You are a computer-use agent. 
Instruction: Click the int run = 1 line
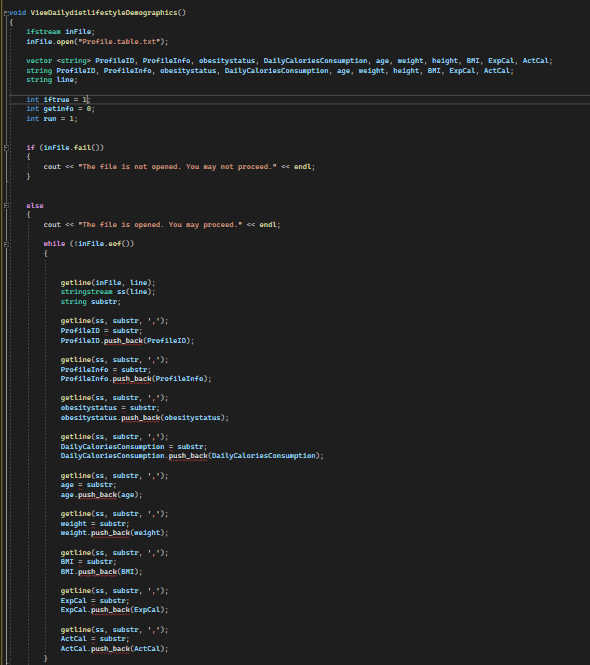click(x=52, y=119)
